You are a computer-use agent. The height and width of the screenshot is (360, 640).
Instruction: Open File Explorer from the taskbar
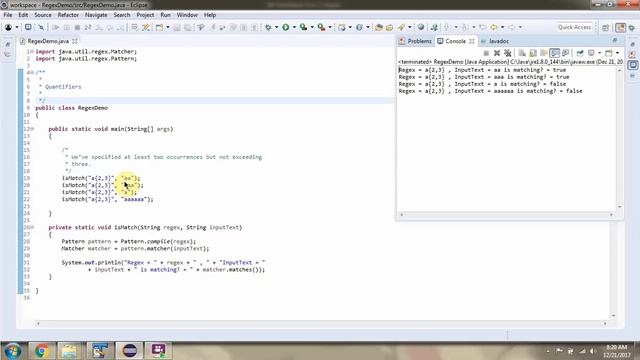click(x=69, y=351)
